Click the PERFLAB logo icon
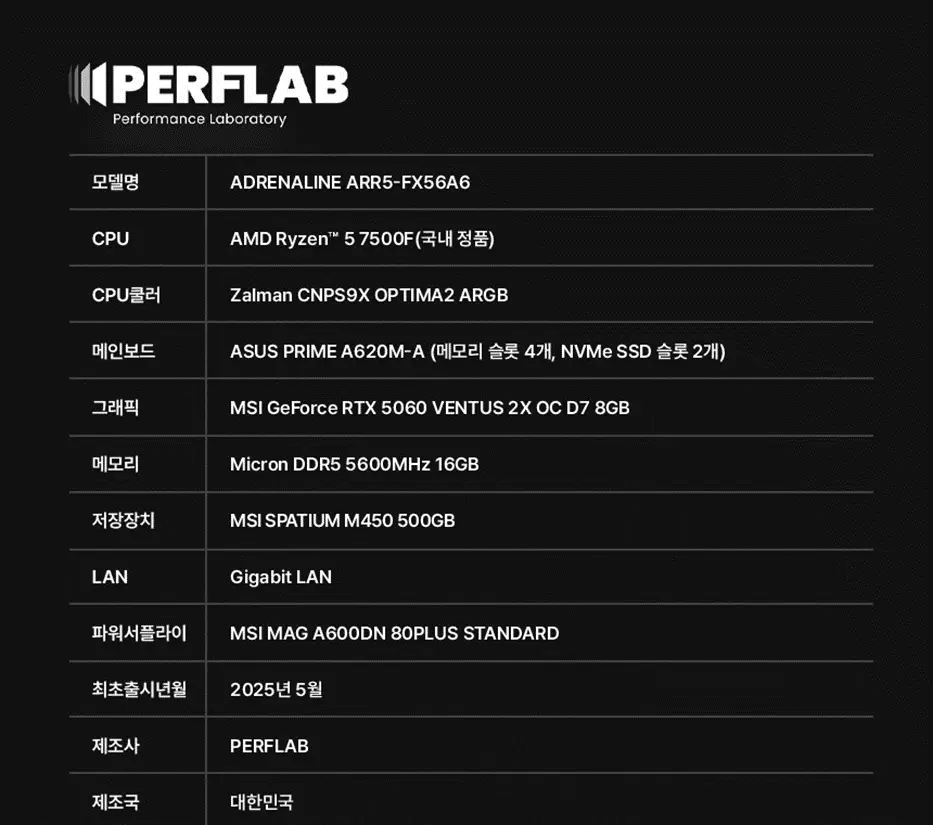933x825 pixels. click(x=88, y=84)
